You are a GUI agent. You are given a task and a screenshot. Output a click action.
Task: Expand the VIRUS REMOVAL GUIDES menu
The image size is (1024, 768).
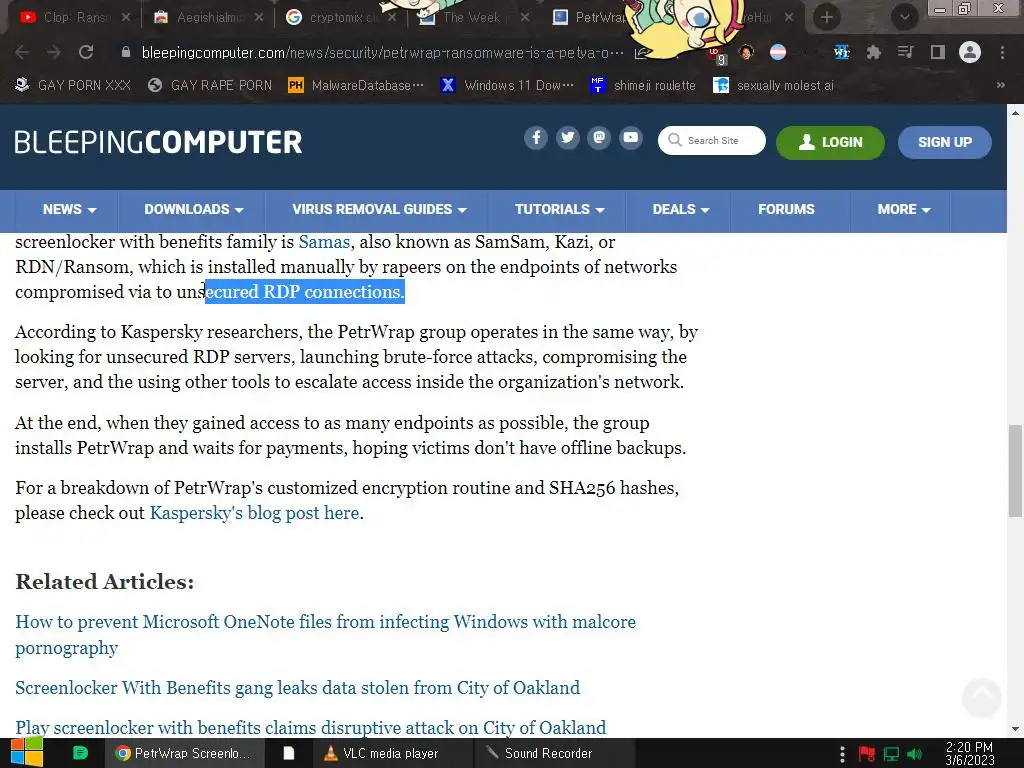coord(379,210)
